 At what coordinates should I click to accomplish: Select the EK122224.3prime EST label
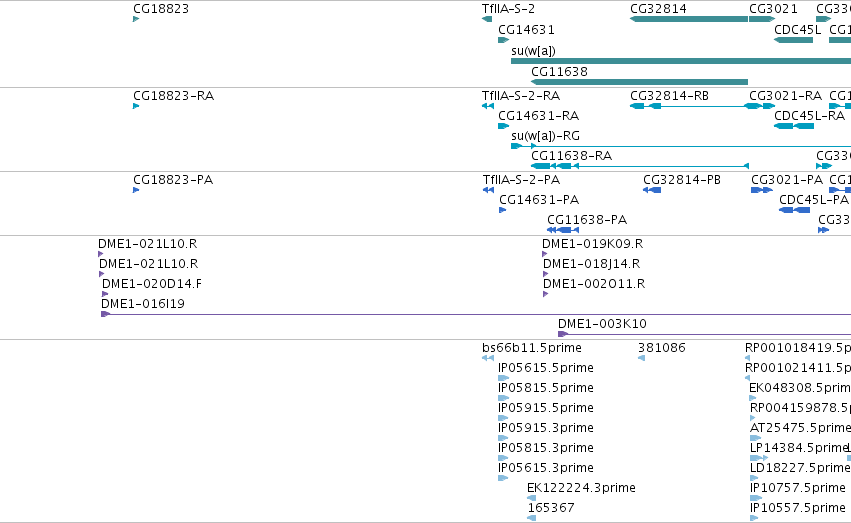click(581, 489)
